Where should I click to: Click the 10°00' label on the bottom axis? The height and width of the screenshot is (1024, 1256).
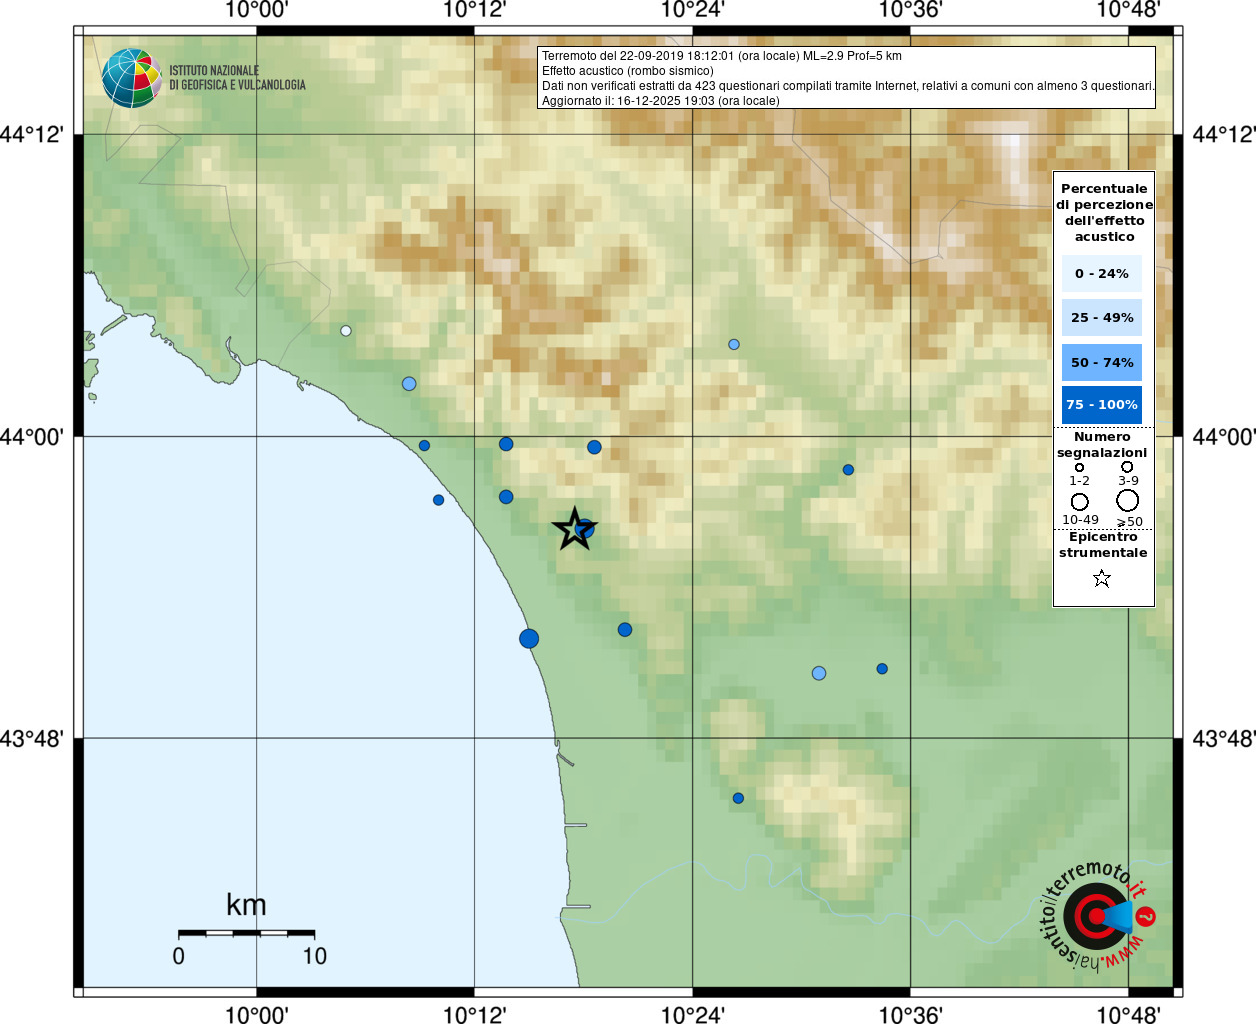256,1014
